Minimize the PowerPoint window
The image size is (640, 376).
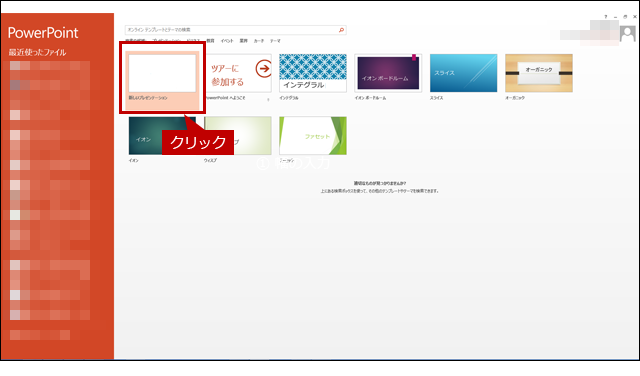click(616, 17)
